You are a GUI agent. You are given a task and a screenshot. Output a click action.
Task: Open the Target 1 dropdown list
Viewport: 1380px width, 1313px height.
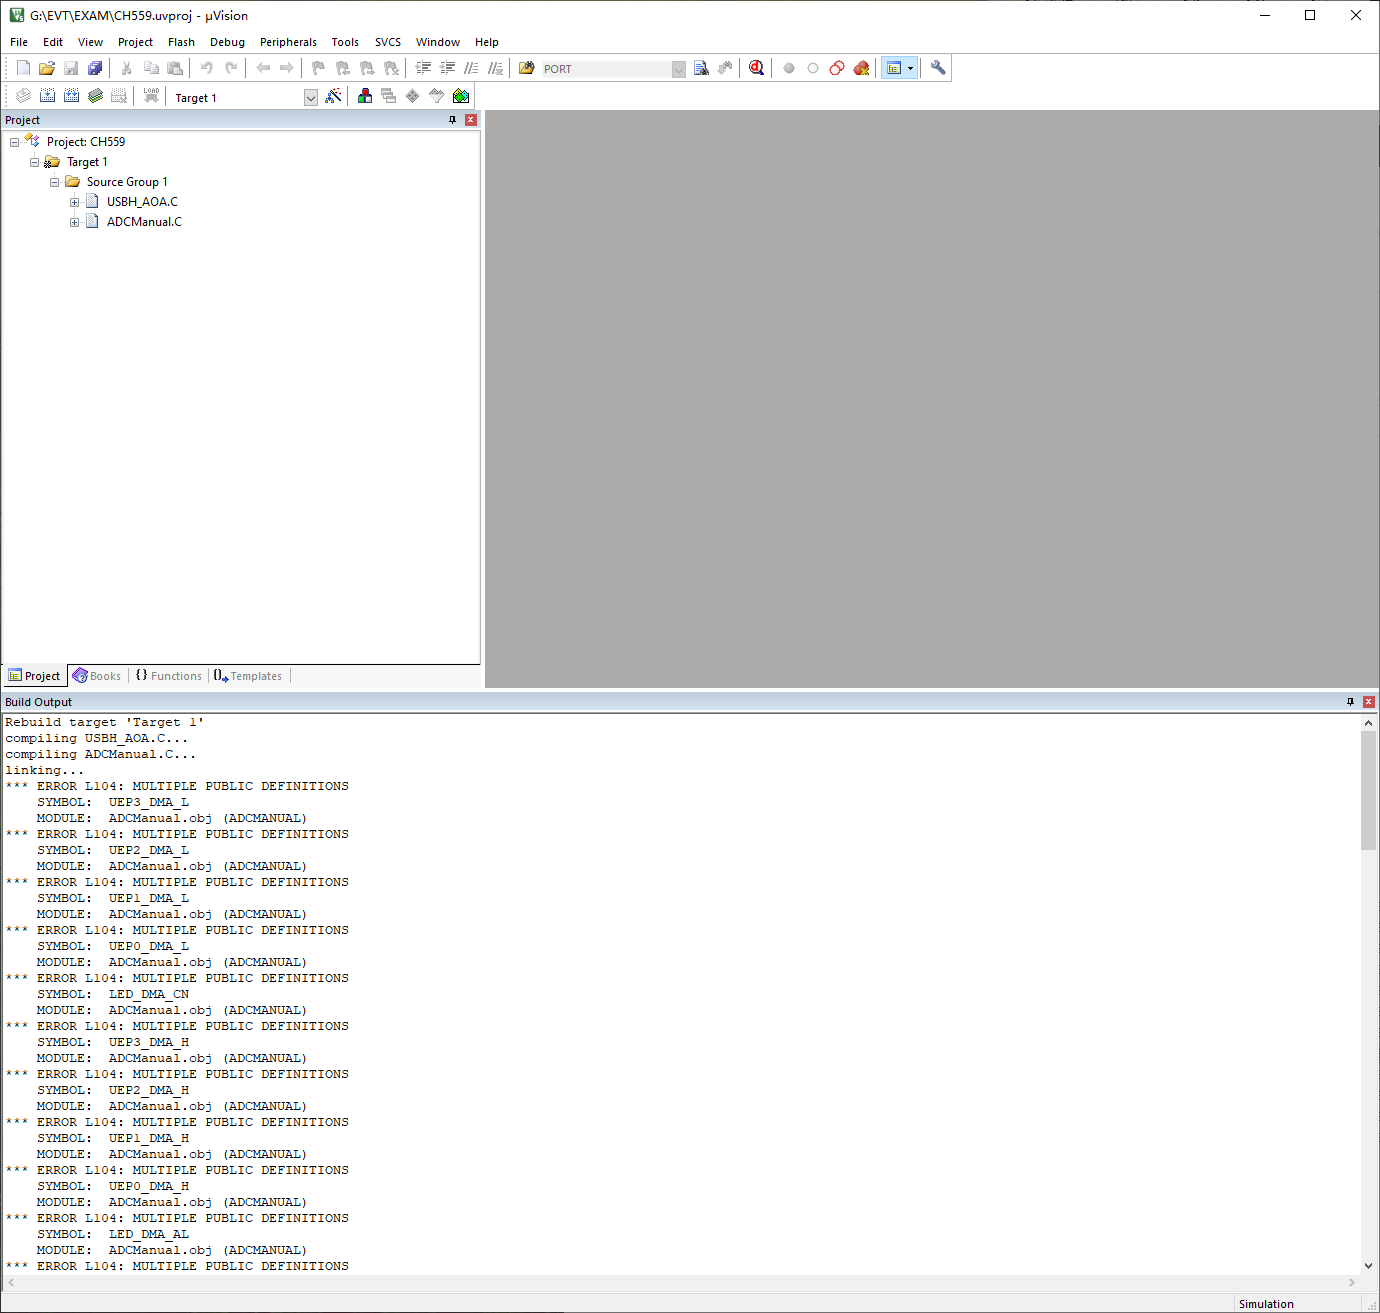coord(311,97)
